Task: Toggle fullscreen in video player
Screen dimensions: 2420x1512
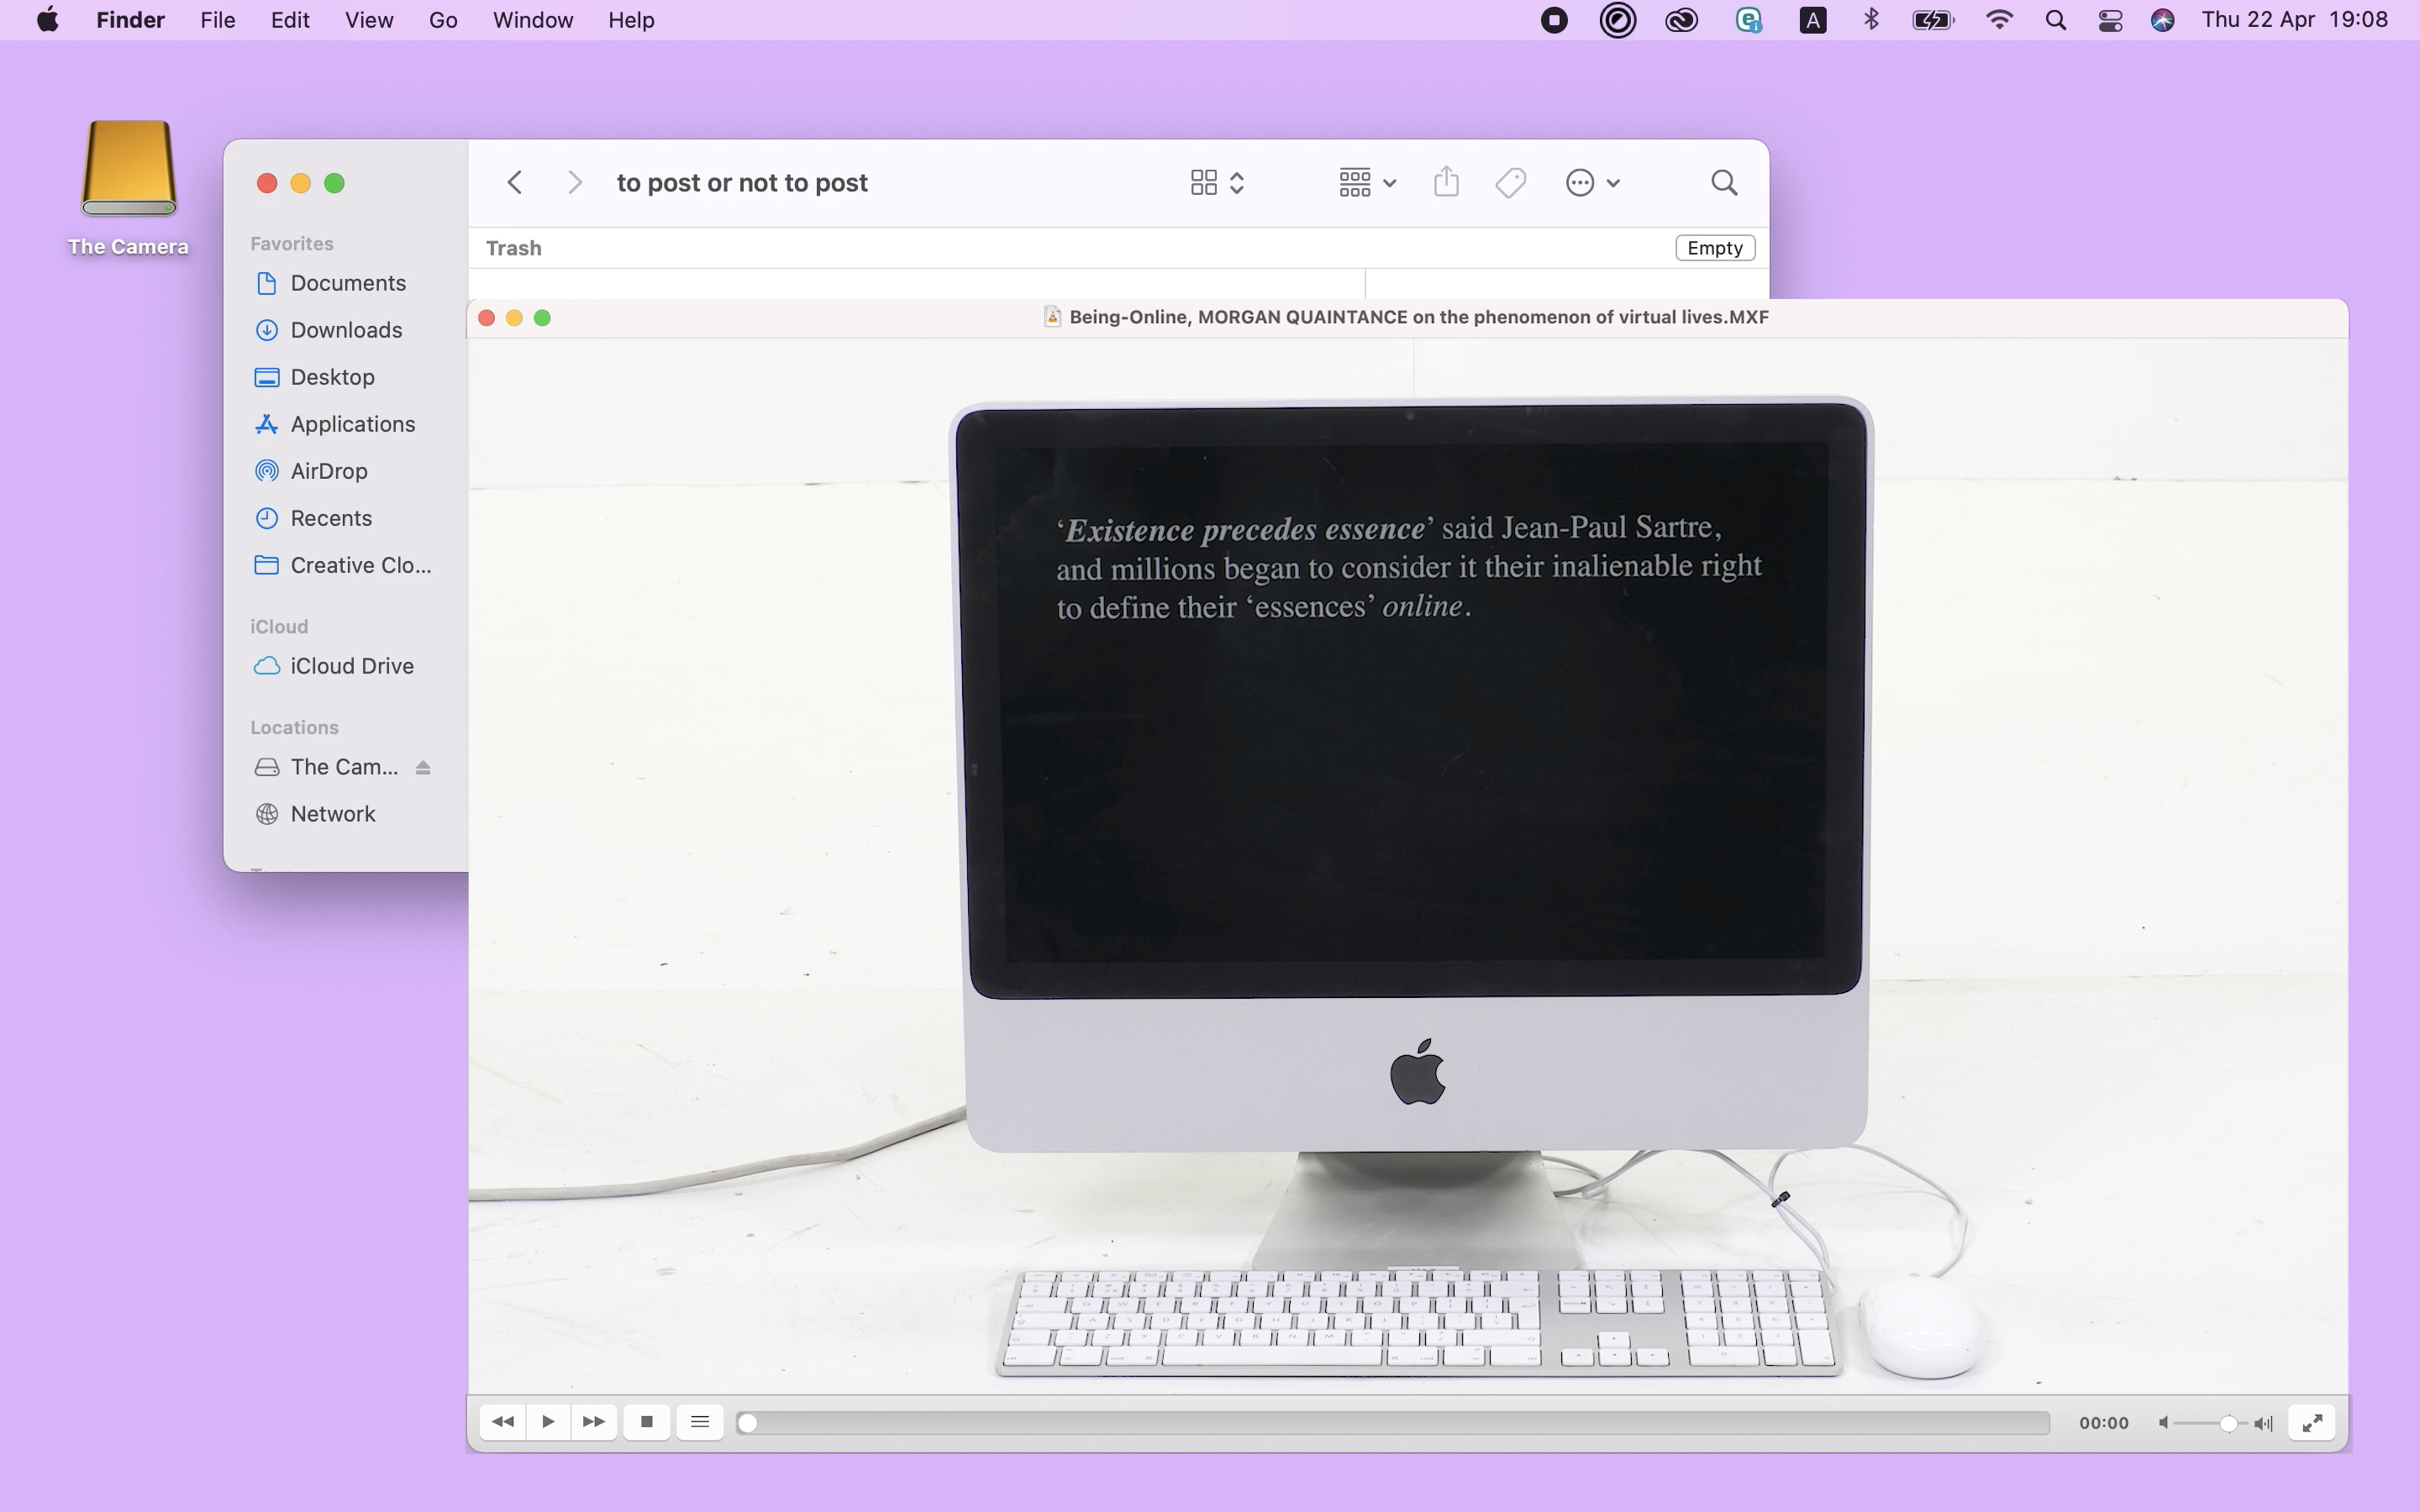Action: (x=2312, y=1422)
